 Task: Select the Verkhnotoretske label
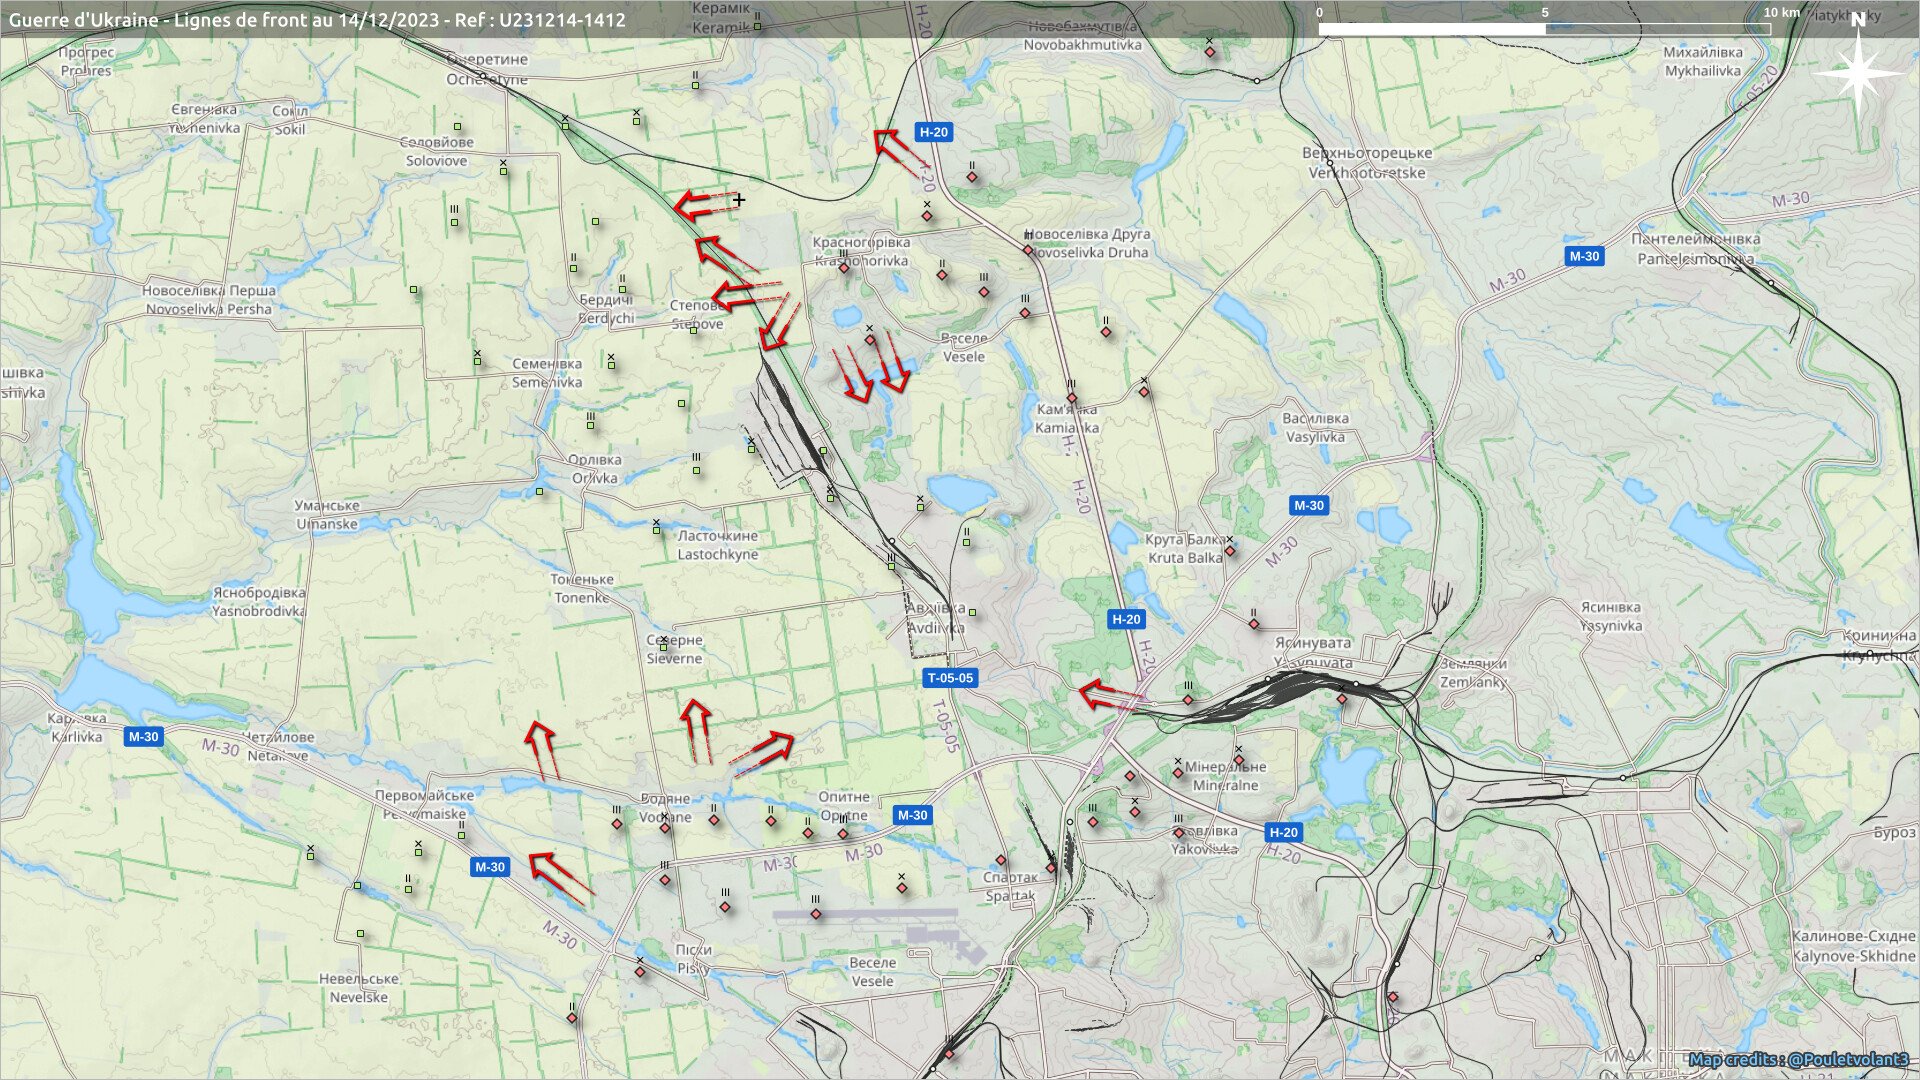click(x=1367, y=163)
